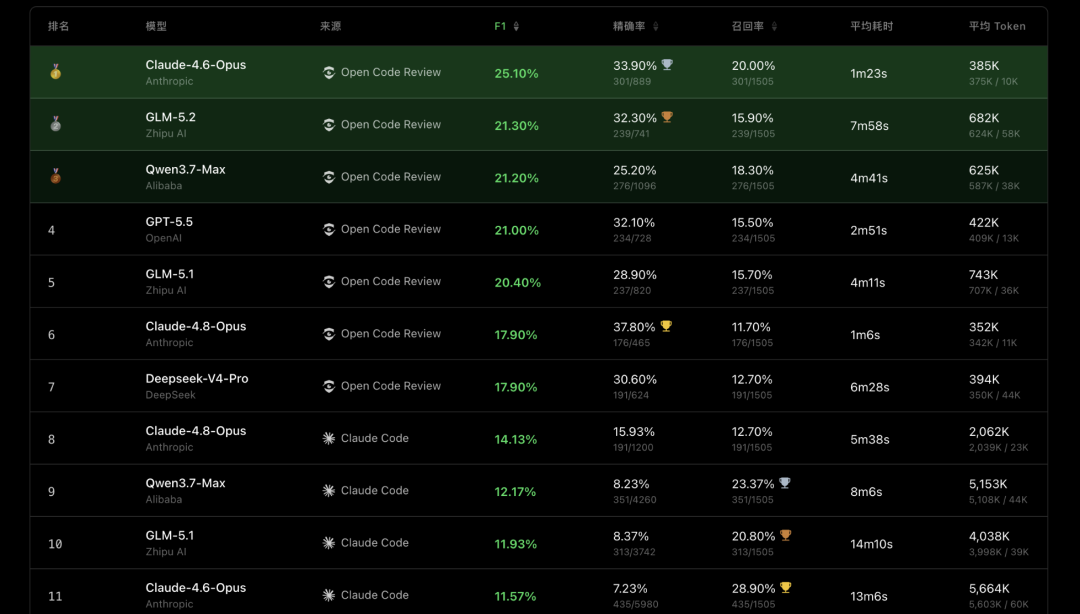This screenshot has width=1080, height=614.
Task: Click the bronze medal icon for Qwen3.7-Max
Action: pos(56,176)
